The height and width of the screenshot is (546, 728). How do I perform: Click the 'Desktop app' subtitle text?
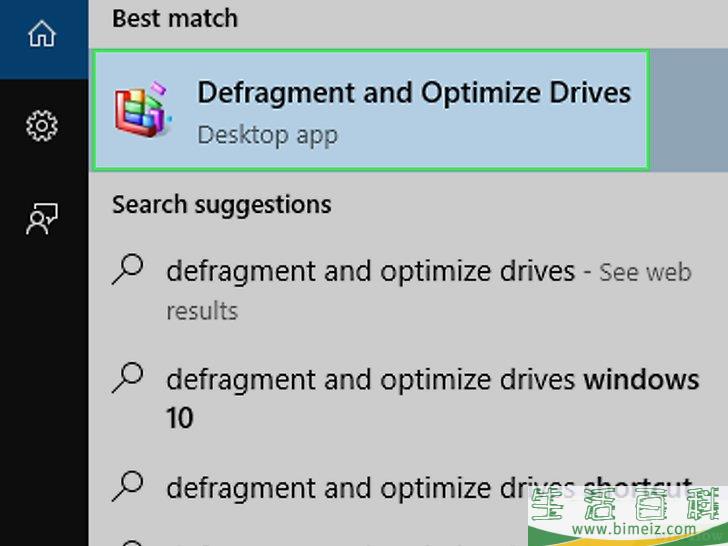pos(267,136)
